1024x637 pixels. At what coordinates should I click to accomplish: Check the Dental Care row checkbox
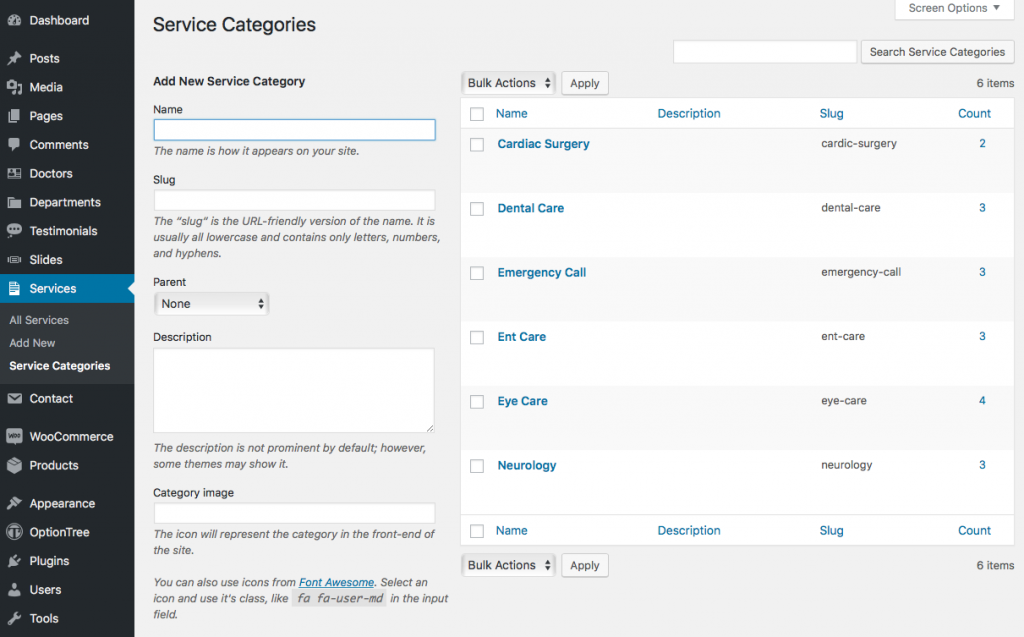point(477,208)
